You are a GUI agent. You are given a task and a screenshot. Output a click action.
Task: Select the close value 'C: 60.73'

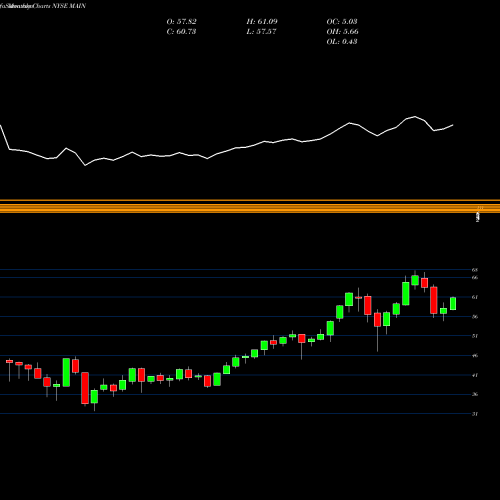(181, 32)
